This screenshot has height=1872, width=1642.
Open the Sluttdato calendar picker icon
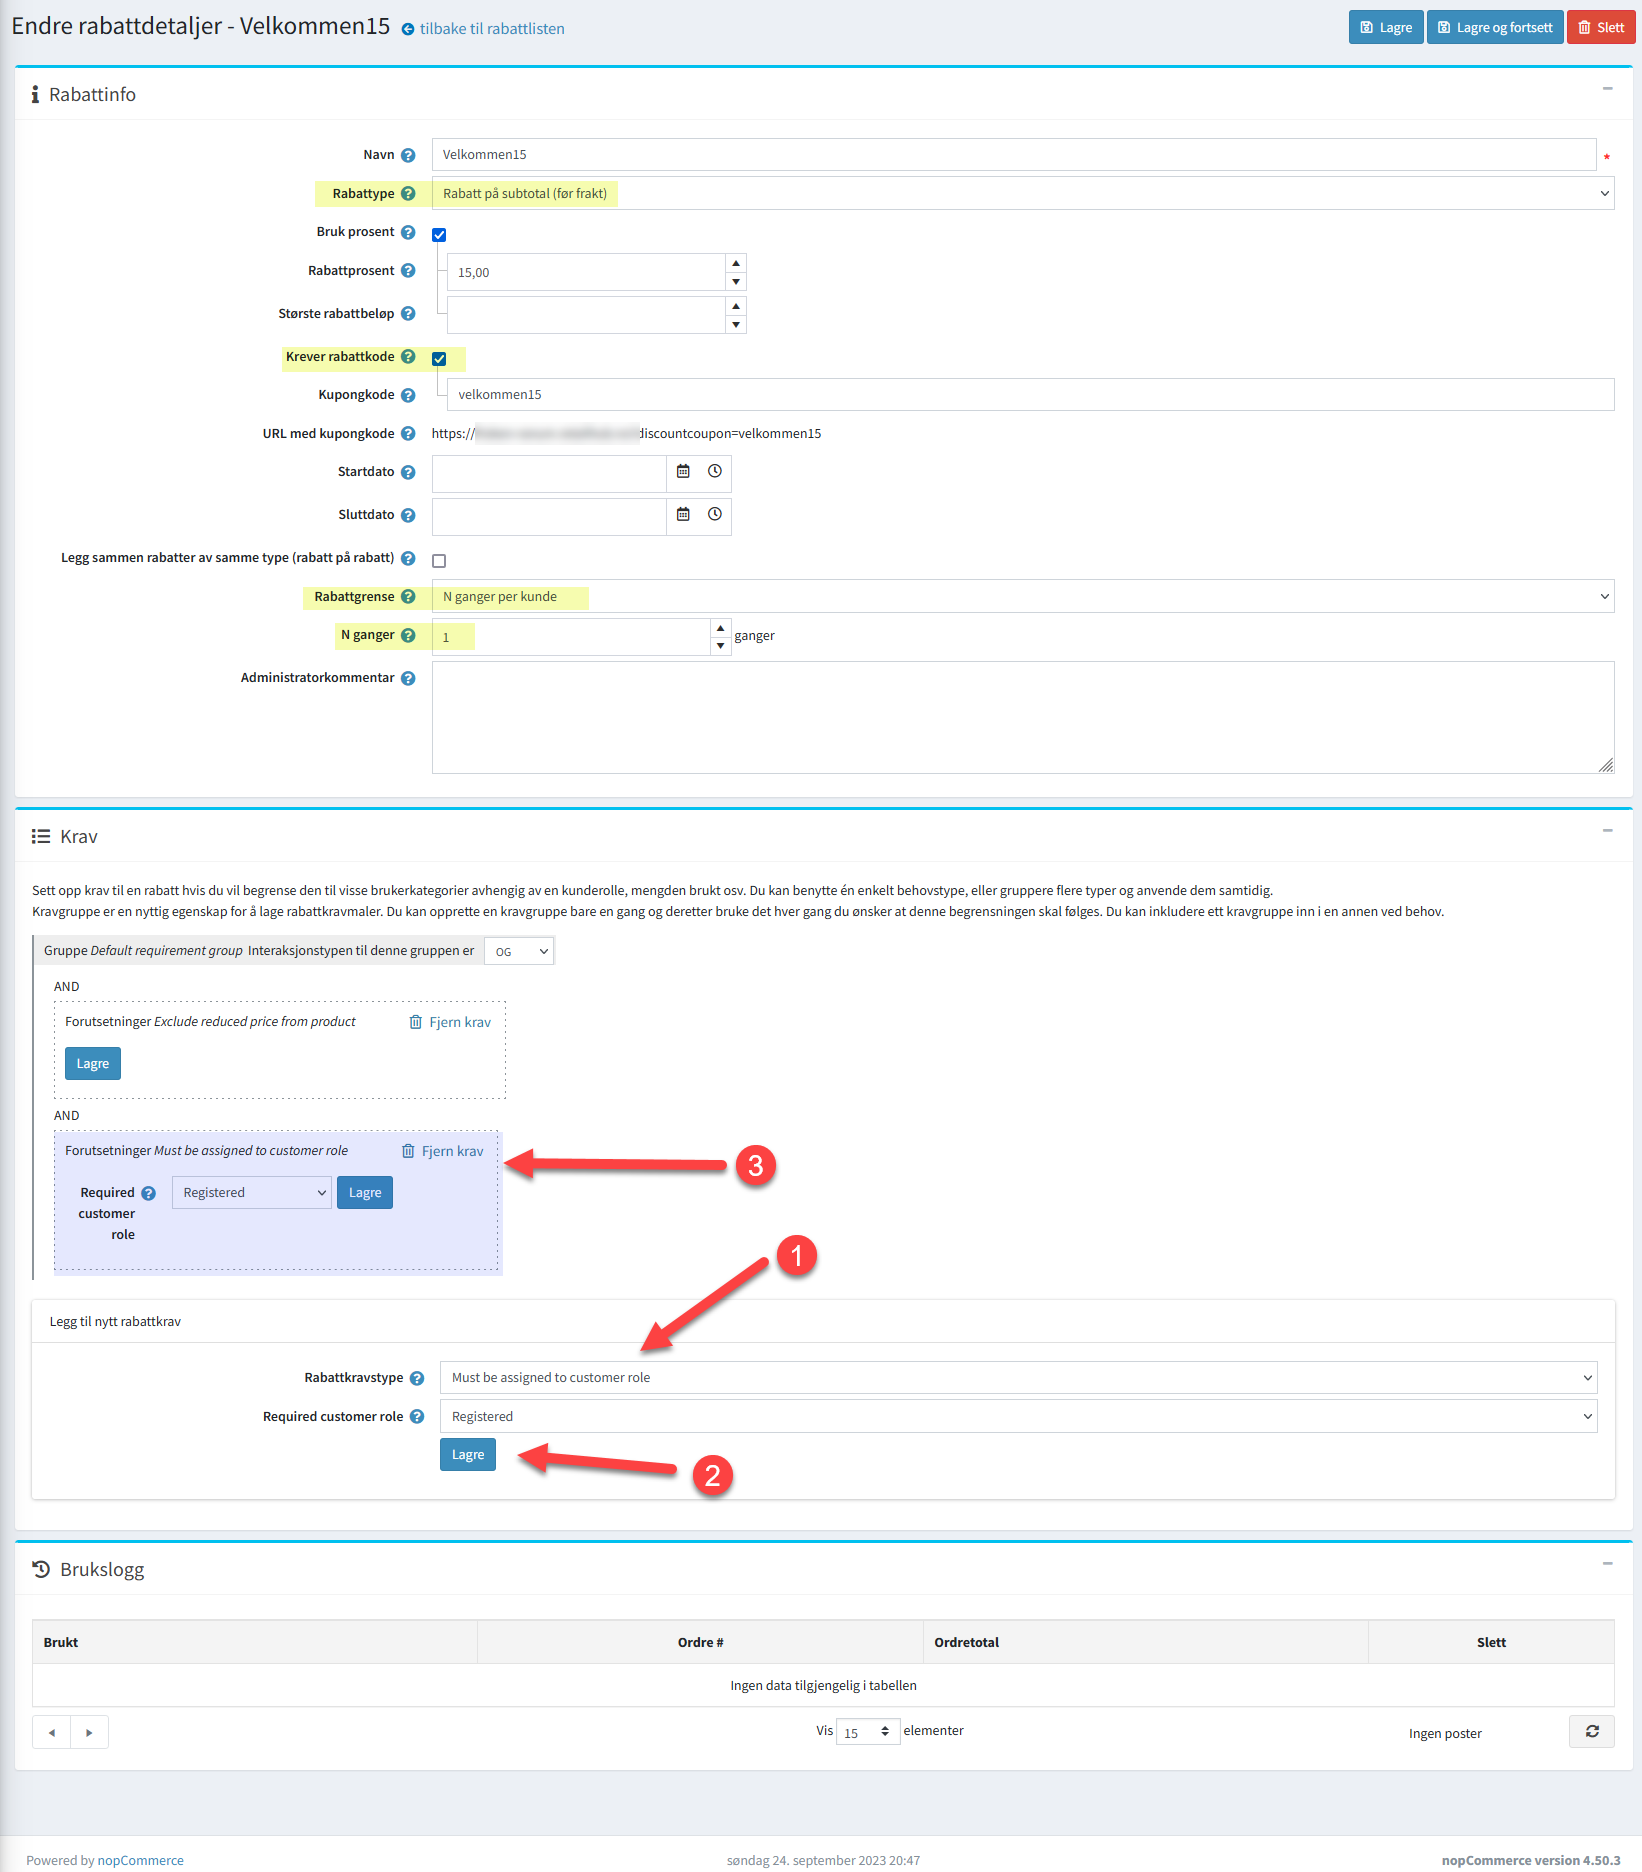tap(683, 515)
